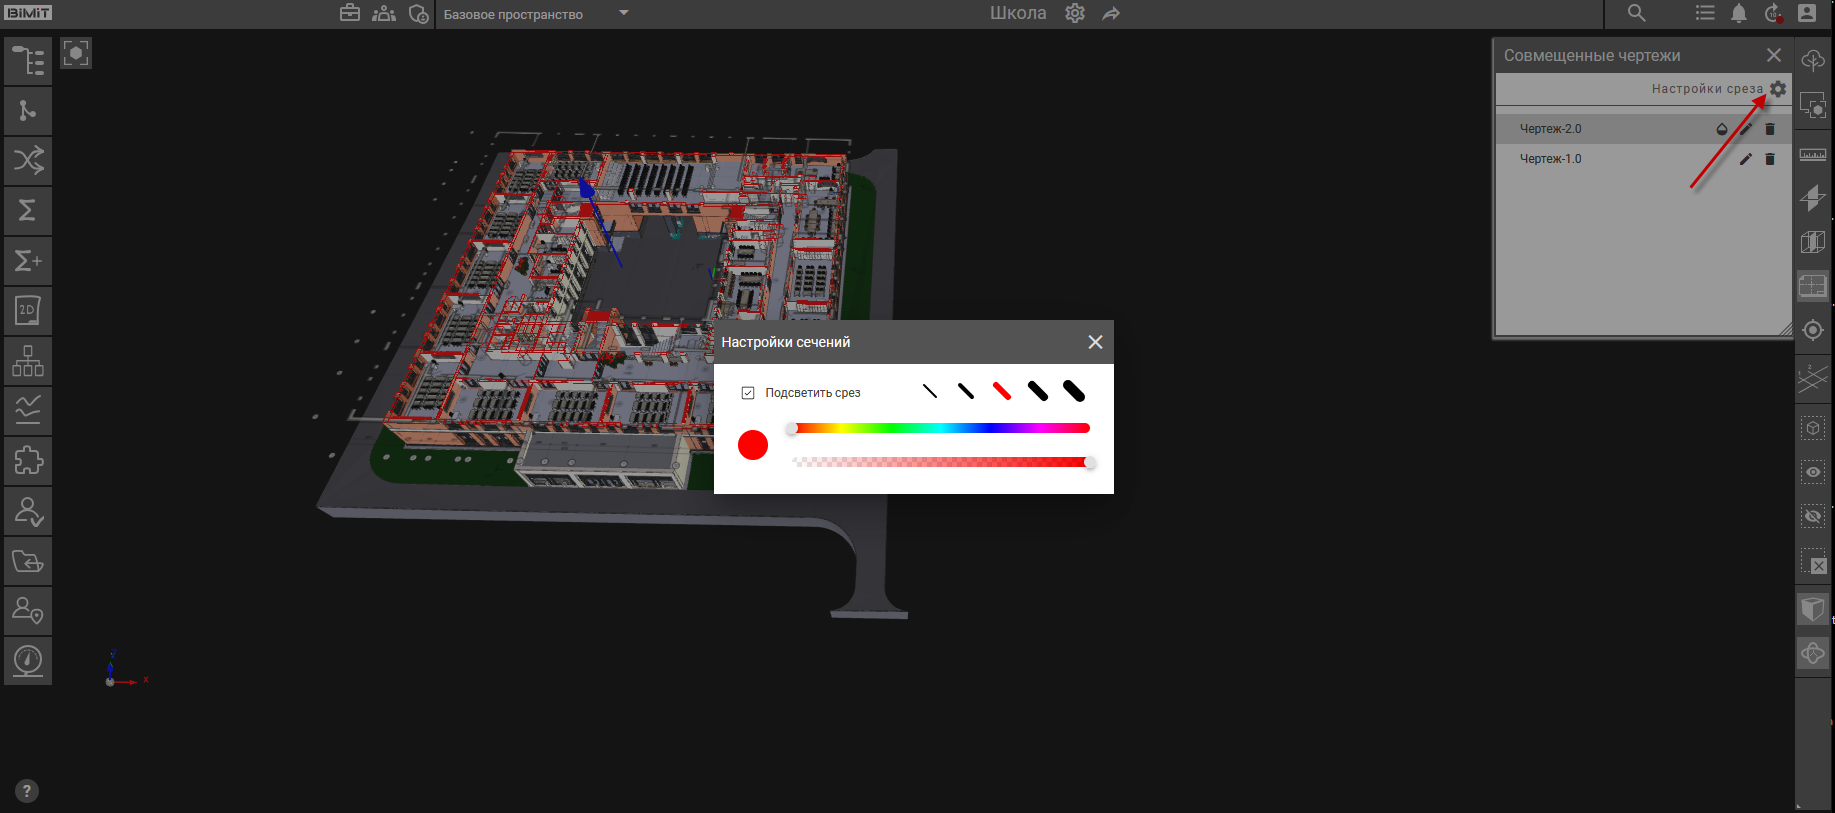Select the thinnest section line thickness
The image size is (1835, 813).
[930, 392]
